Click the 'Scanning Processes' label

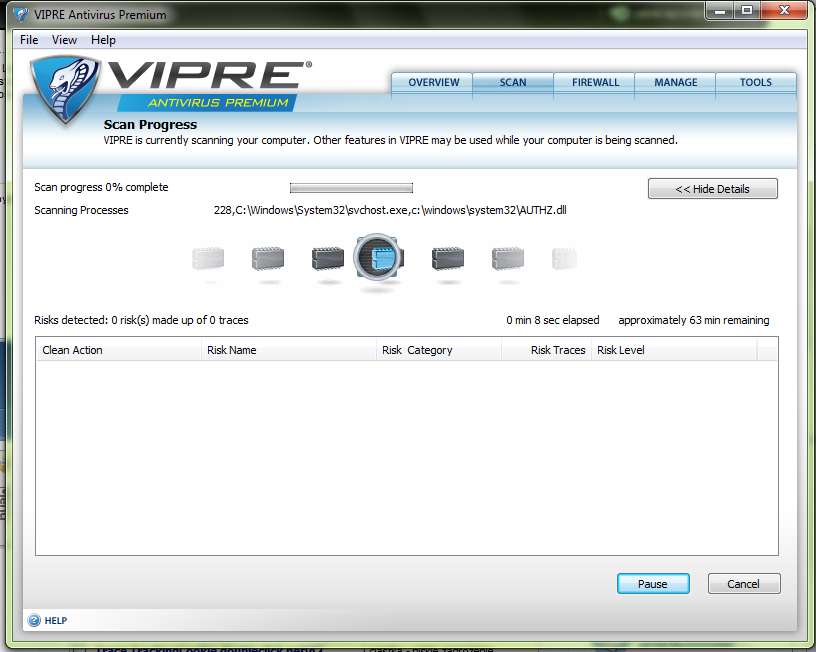[x=81, y=210]
